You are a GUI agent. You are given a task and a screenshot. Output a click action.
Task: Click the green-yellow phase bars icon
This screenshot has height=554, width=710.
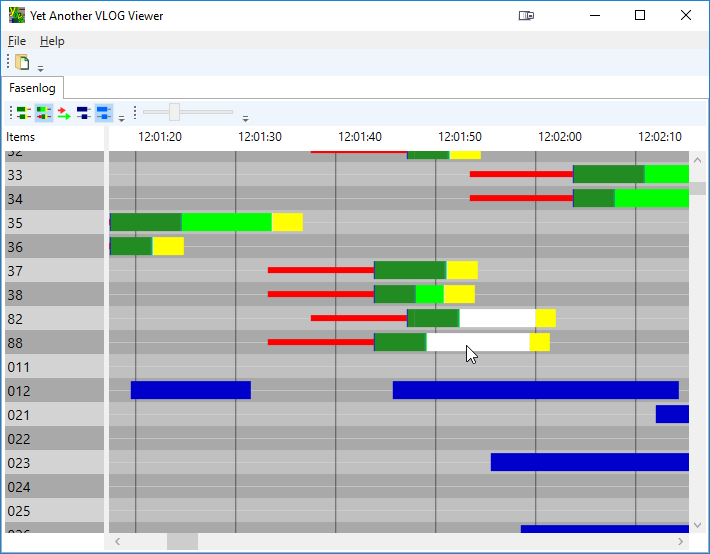[x=24, y=113]
